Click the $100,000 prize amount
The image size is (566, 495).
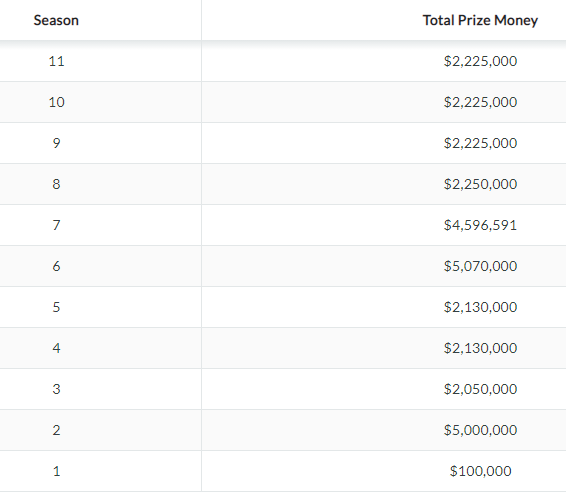480,471
